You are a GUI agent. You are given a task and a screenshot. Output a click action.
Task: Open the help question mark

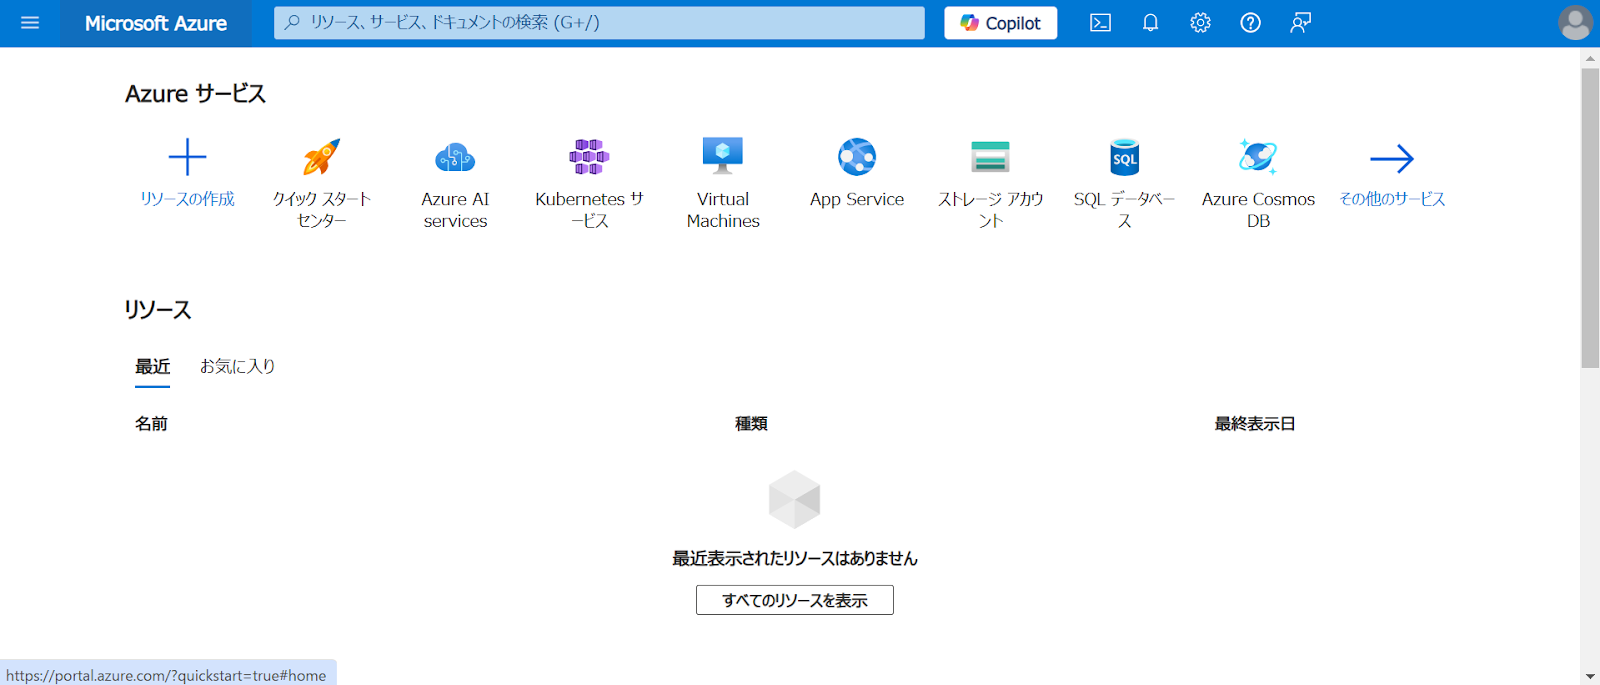pos(1250,23)
